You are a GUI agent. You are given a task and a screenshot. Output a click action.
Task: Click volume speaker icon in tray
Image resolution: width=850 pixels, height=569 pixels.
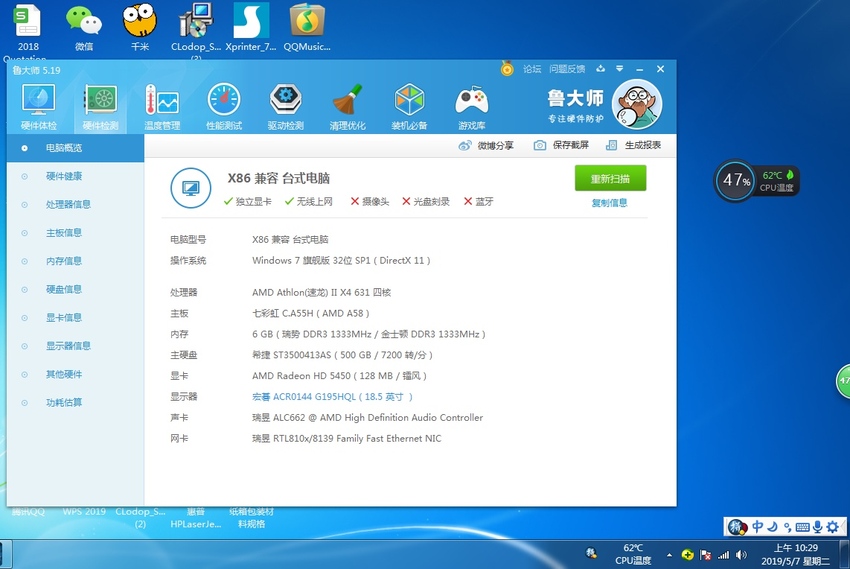741,555
